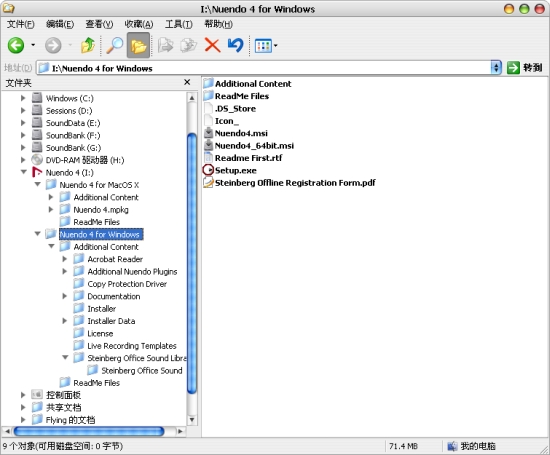This screenshot has width=550, height=455.
Task: Select the .DS_Store file
Action: pyautogui.click(x=235, y=109)
